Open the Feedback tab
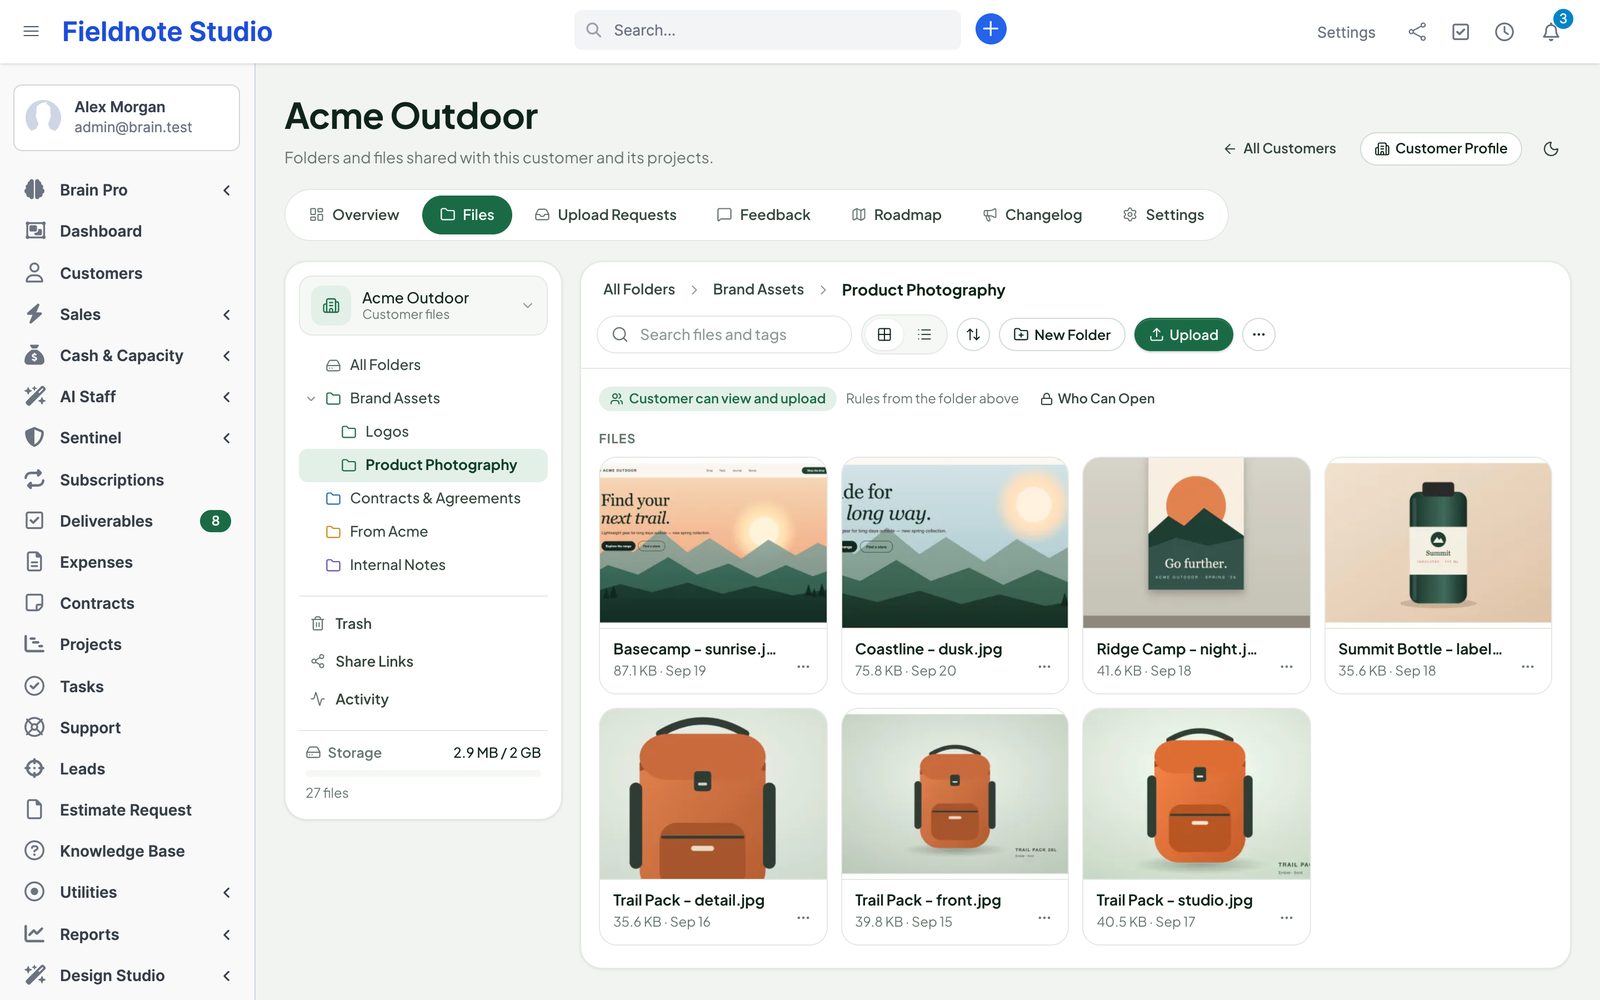Image resolution: width=1600 pixels, height=1000 pixels. [x=763, y=215]
